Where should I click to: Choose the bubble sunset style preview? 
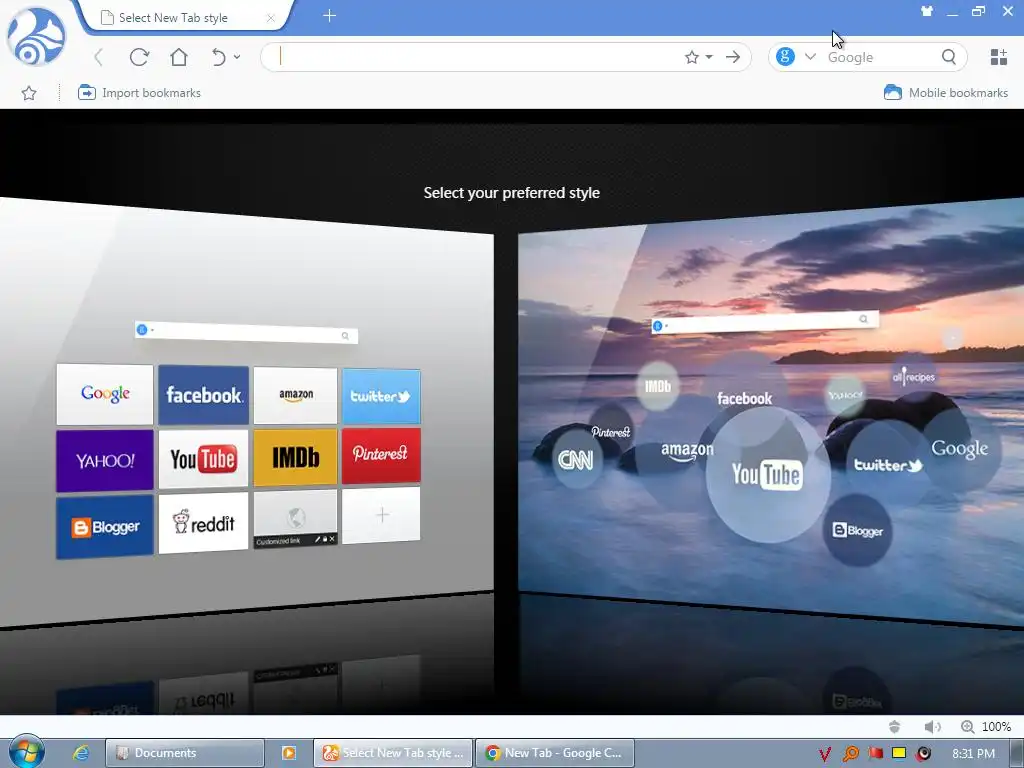click(x=771, y=411)
